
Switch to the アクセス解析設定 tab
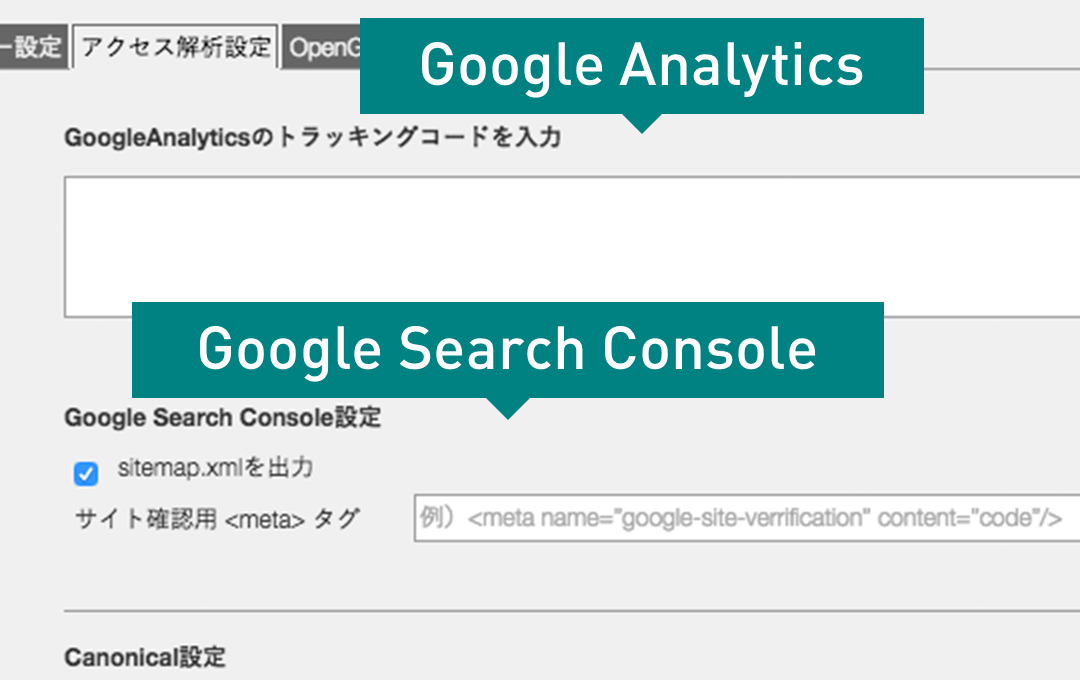(x=176, y=46)
